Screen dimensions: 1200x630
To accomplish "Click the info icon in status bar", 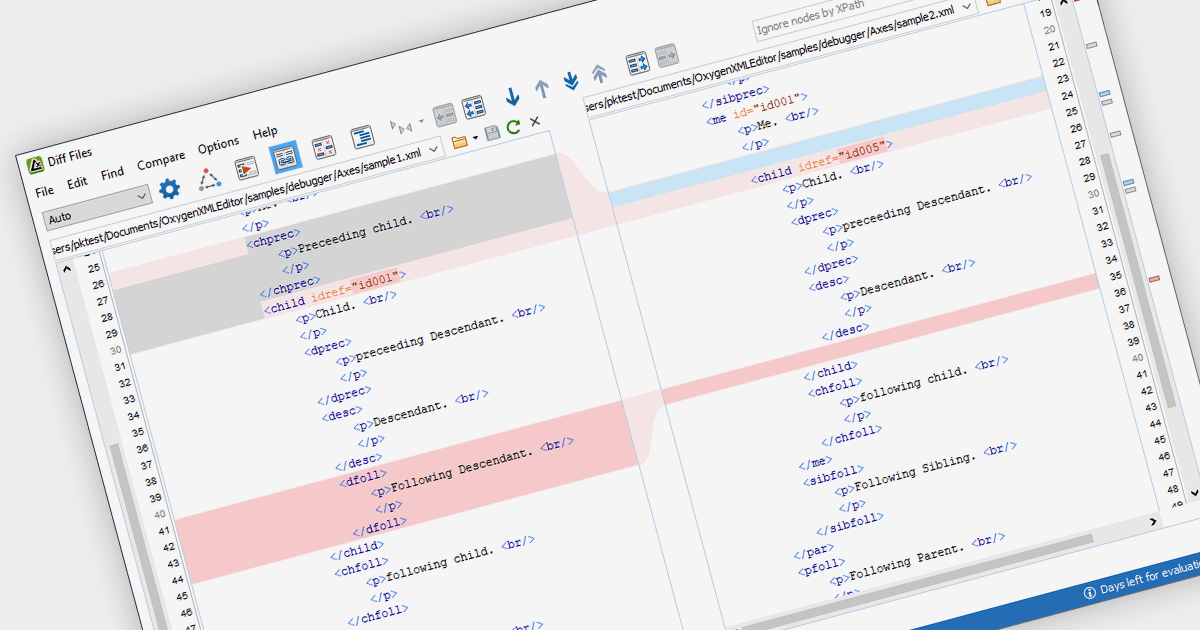I will [x=1090, y=592].
